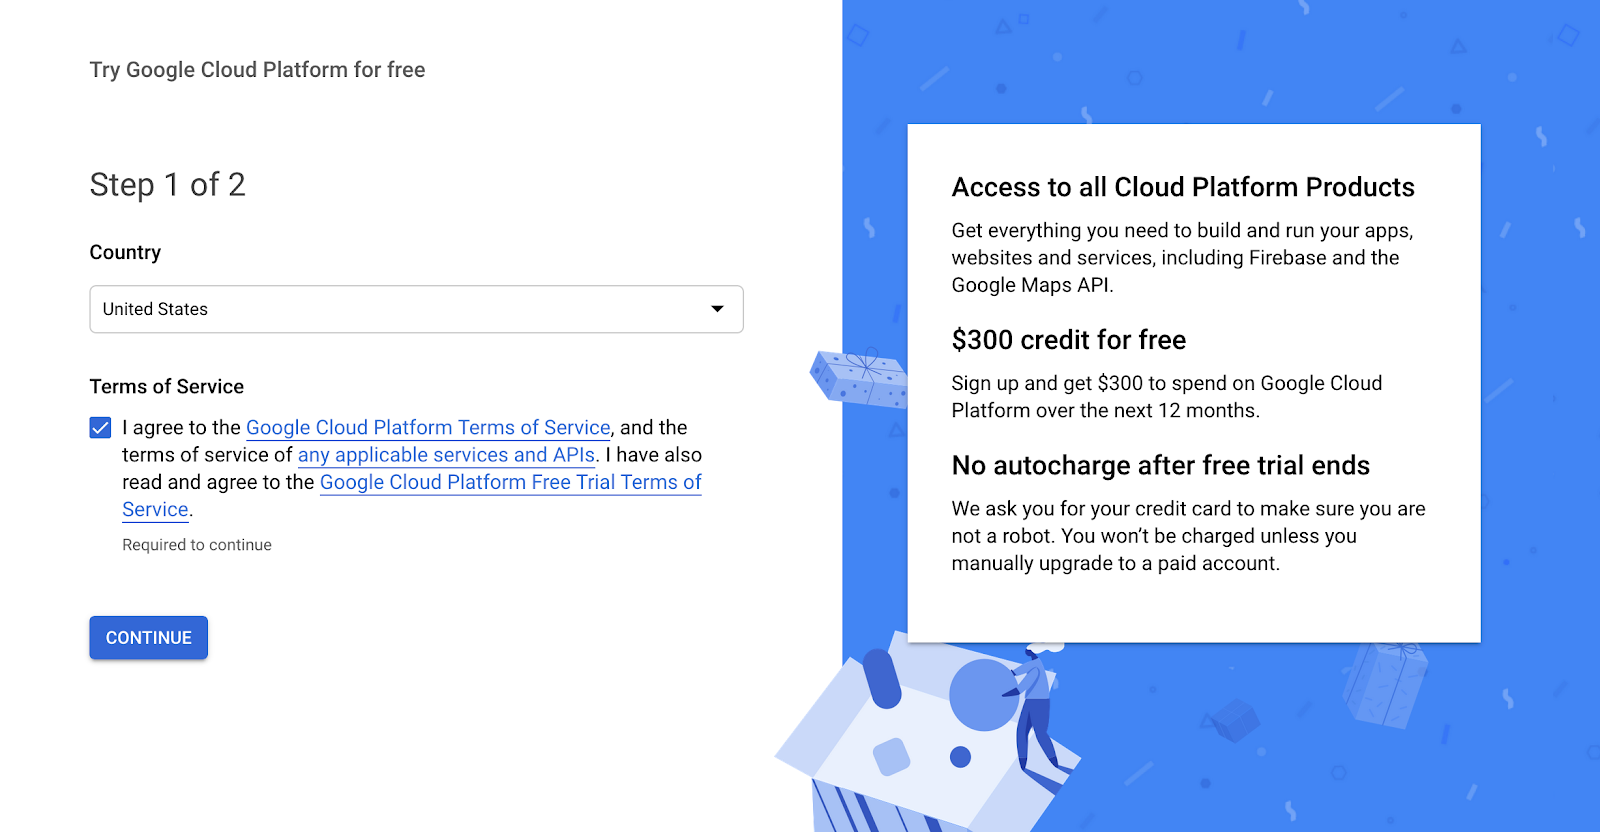The image size is (1600, 832).
Task: Click the person figure illustration
Action: (x=1038, y=710)
